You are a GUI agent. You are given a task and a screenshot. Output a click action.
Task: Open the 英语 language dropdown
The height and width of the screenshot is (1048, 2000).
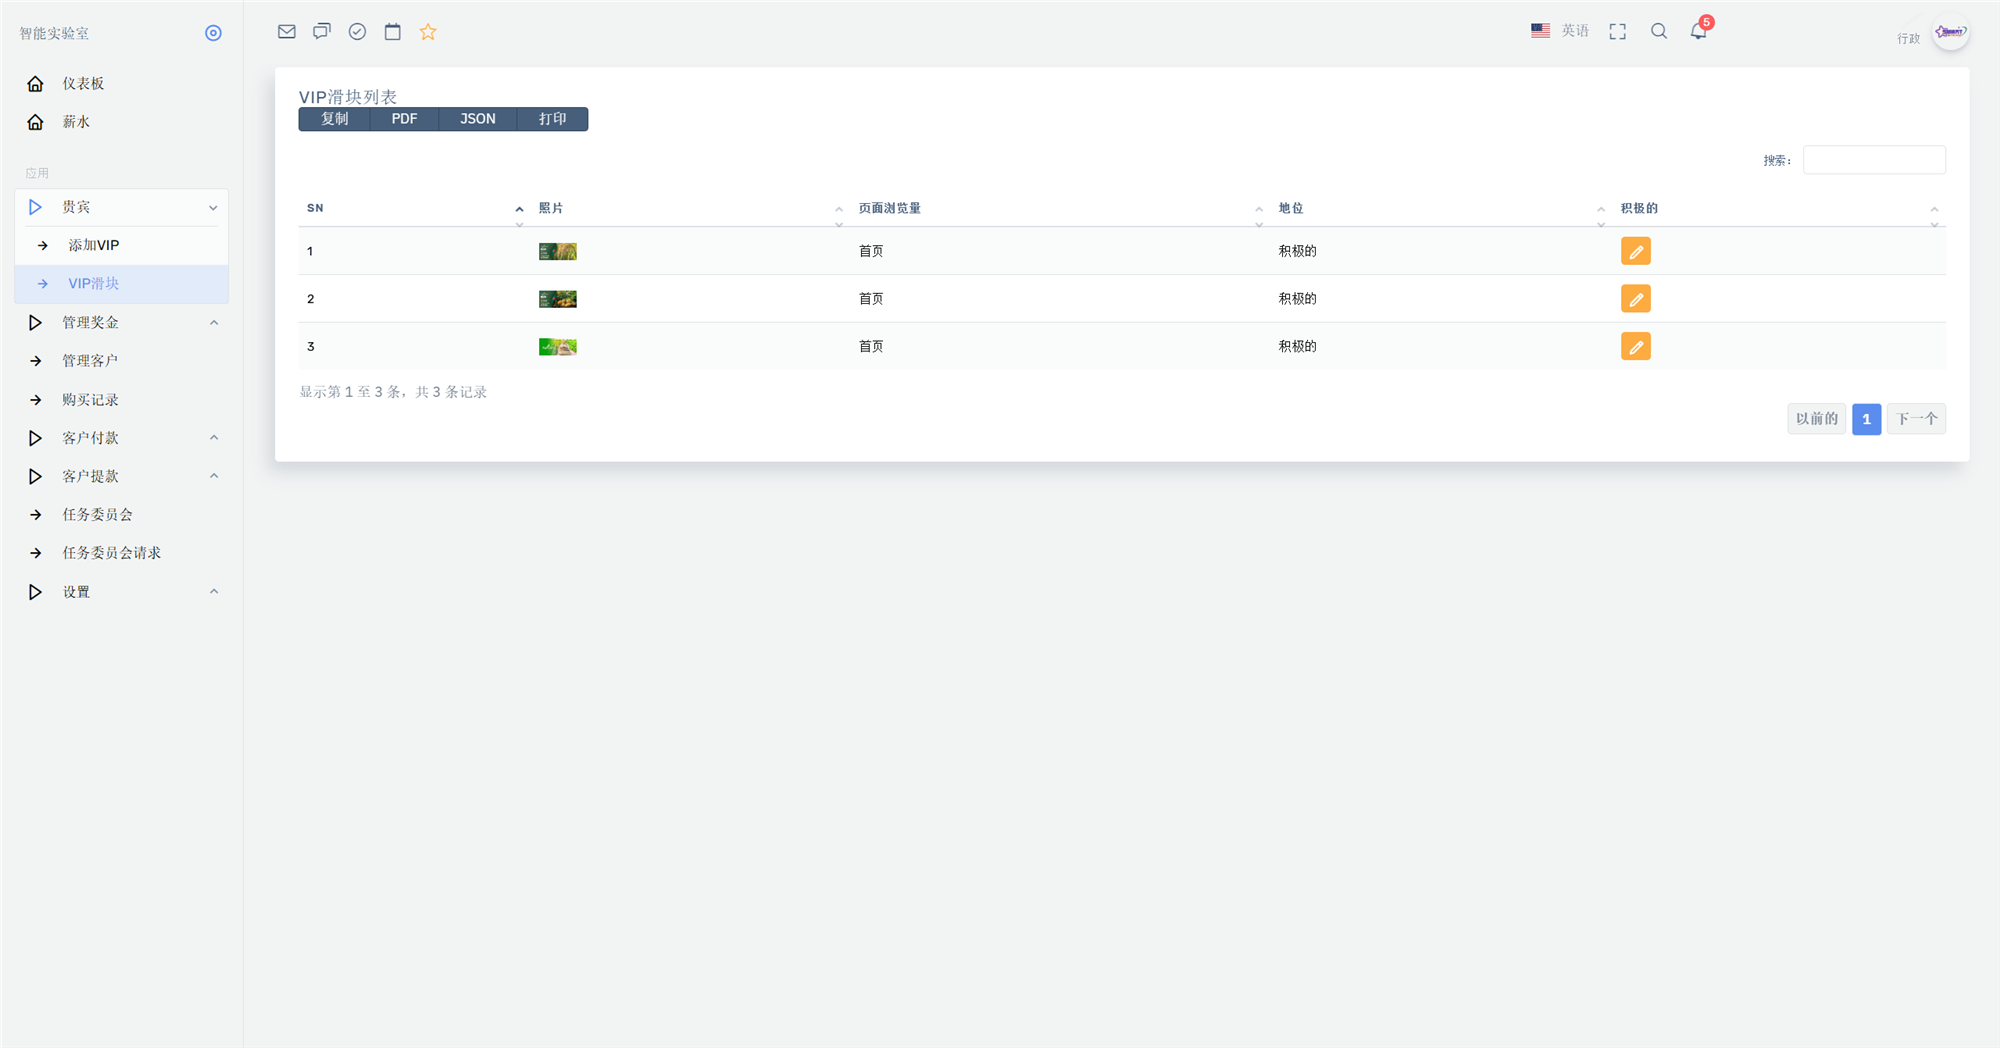tap(1560, 31)
